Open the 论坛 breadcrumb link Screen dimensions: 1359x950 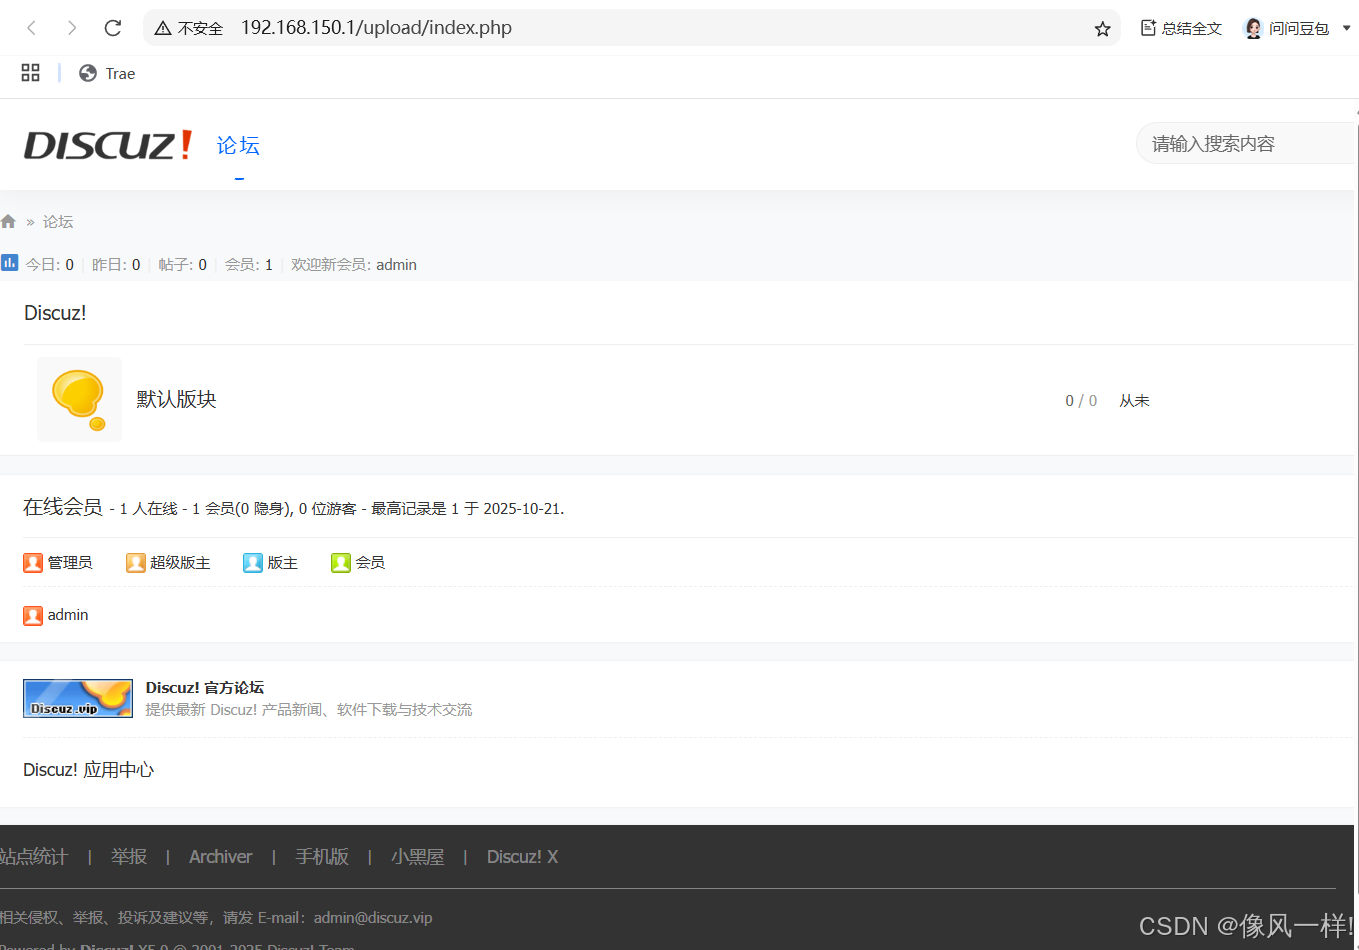pos(58,222)
